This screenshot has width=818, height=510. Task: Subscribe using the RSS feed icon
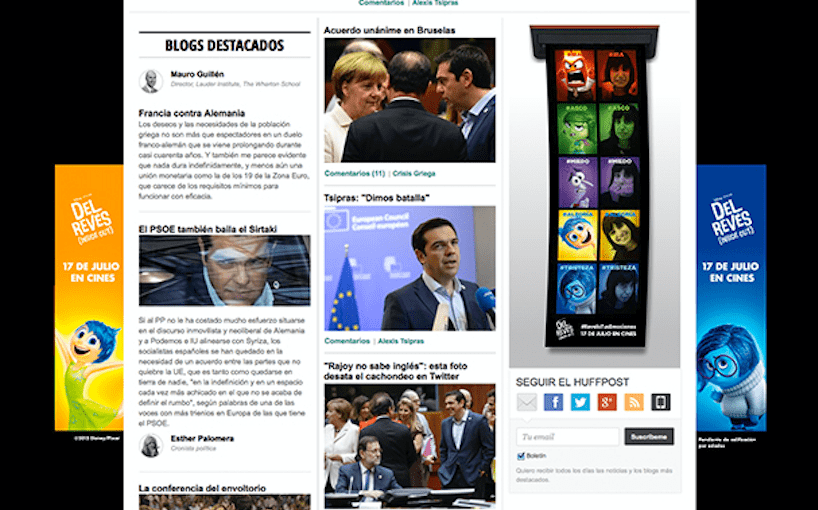pos(634,402)
